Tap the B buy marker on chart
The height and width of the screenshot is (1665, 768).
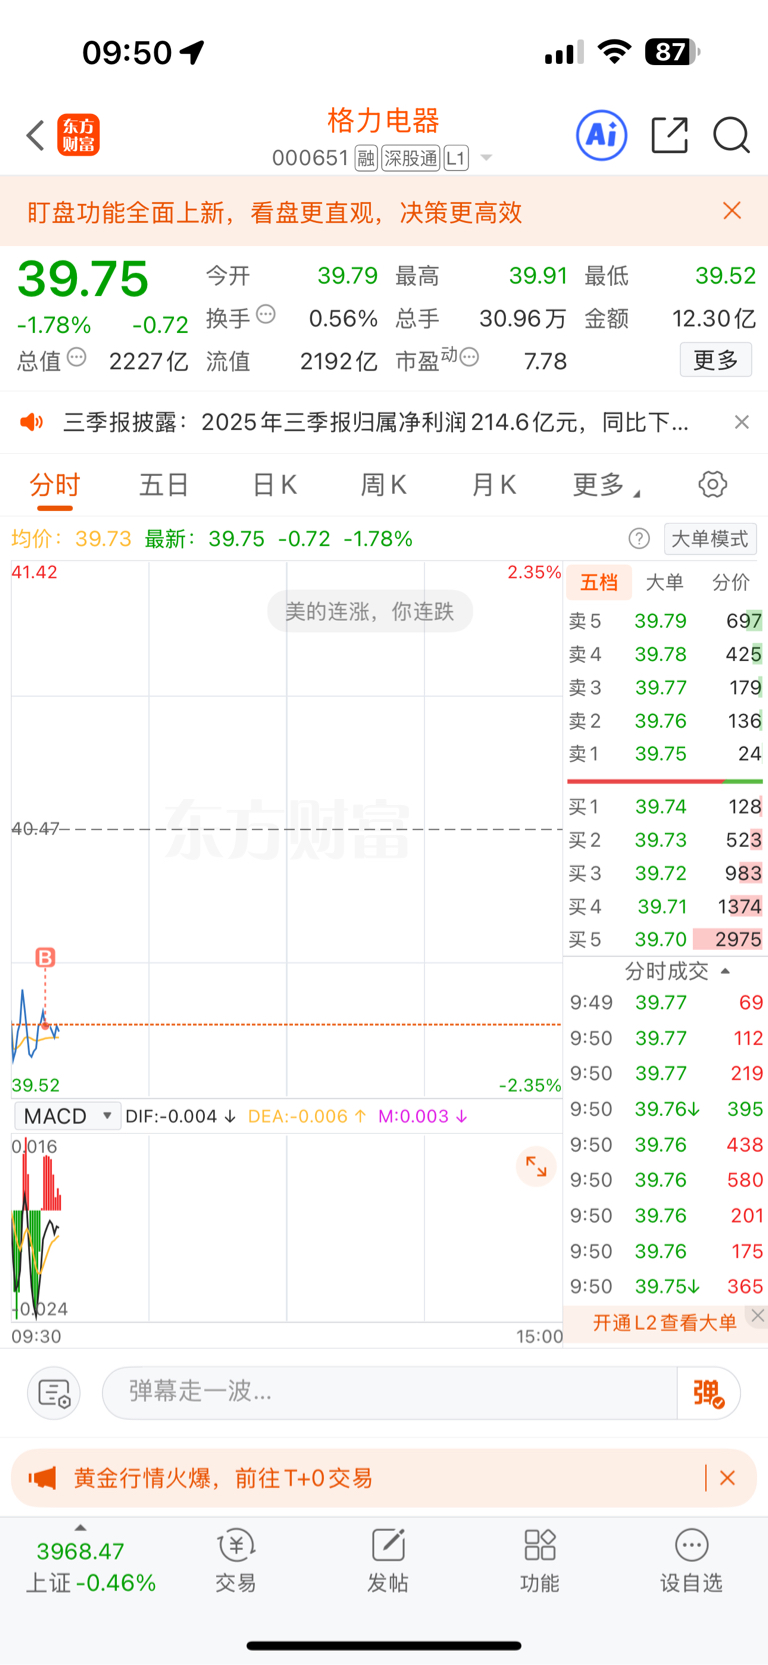click(x=45, y=957)
